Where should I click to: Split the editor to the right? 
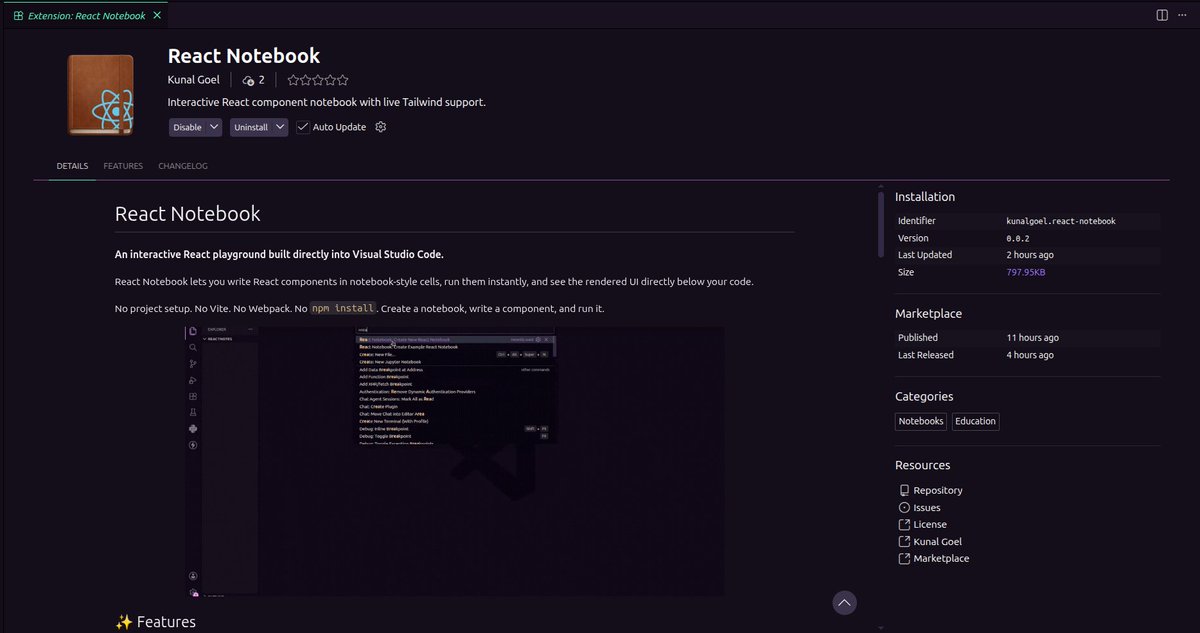point(1162,15)
